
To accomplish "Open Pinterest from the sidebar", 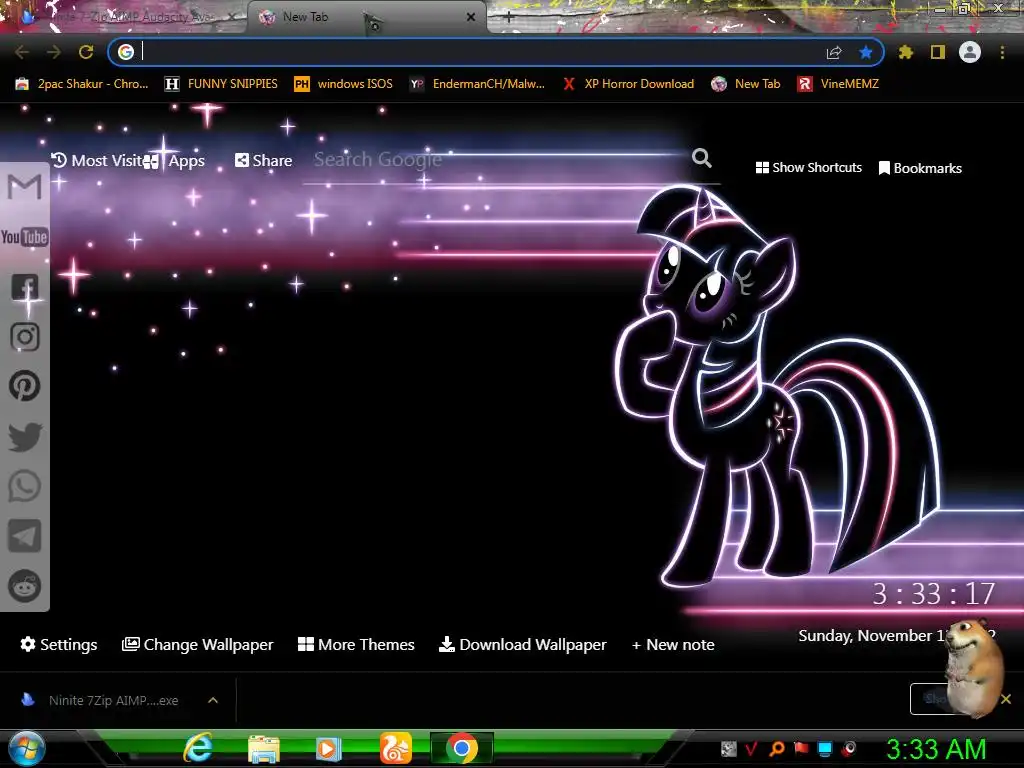I will click(x=25, y=386).
